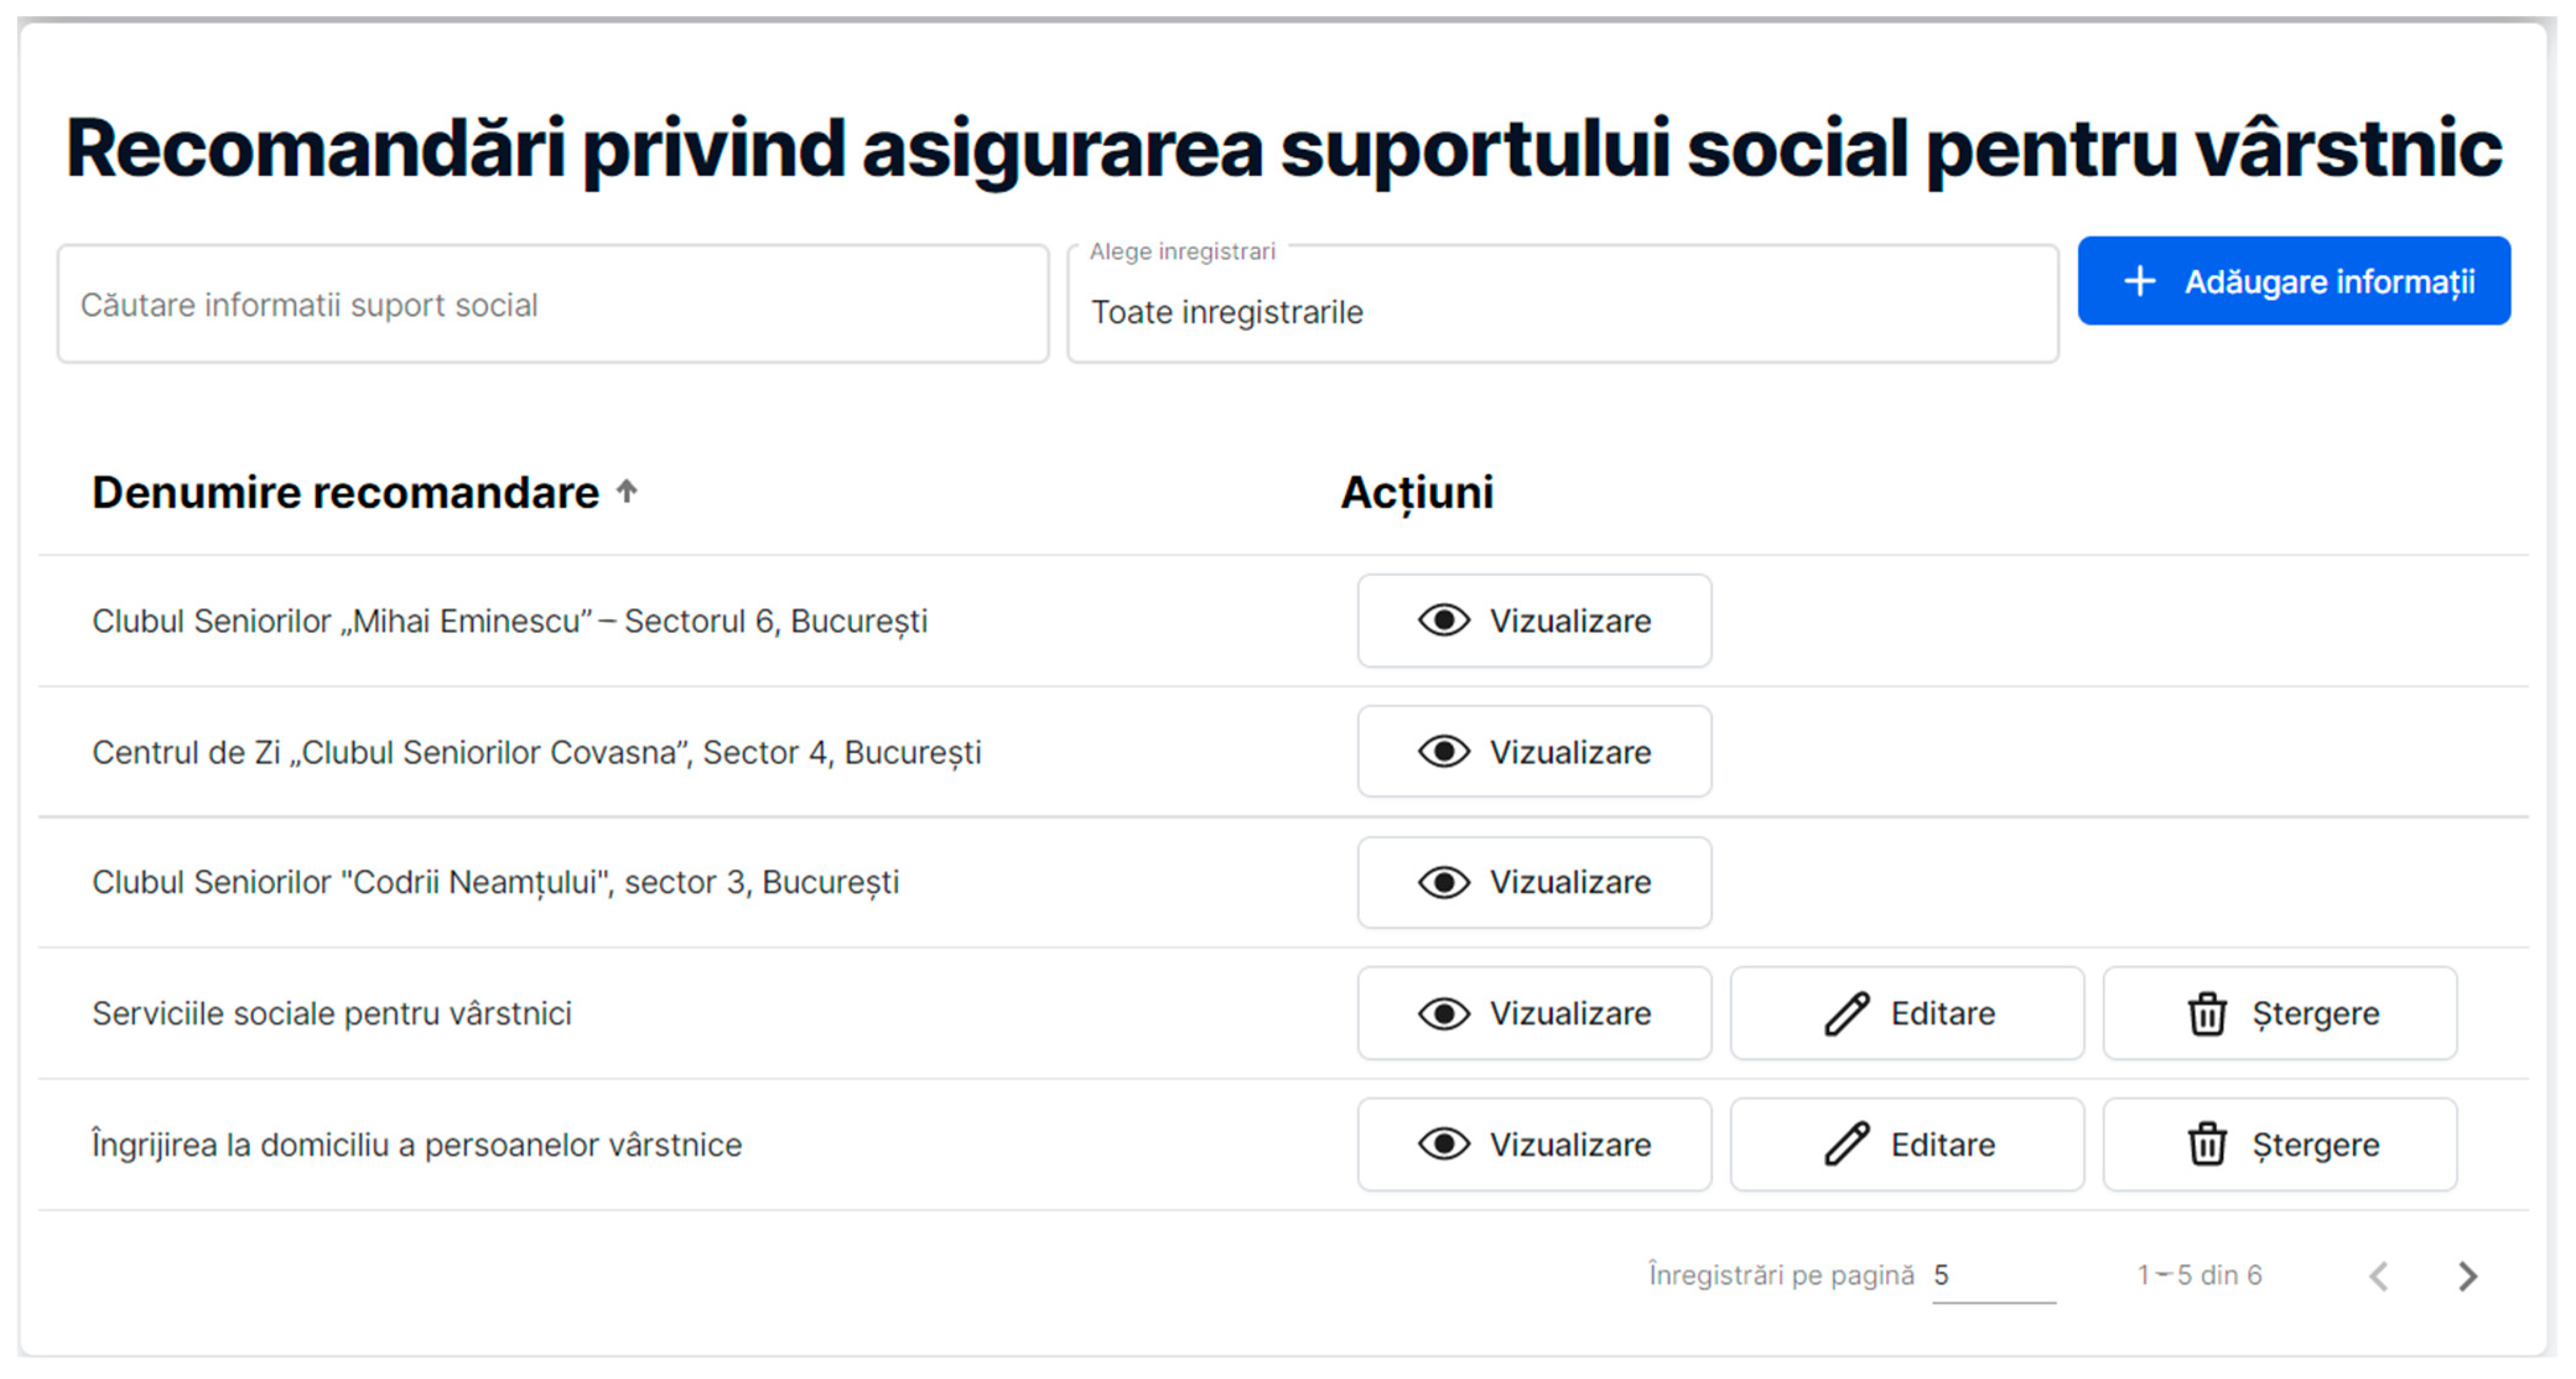Select the Clubul Seniorilor Codrii Neamțului row text

[x=495, y=883]
